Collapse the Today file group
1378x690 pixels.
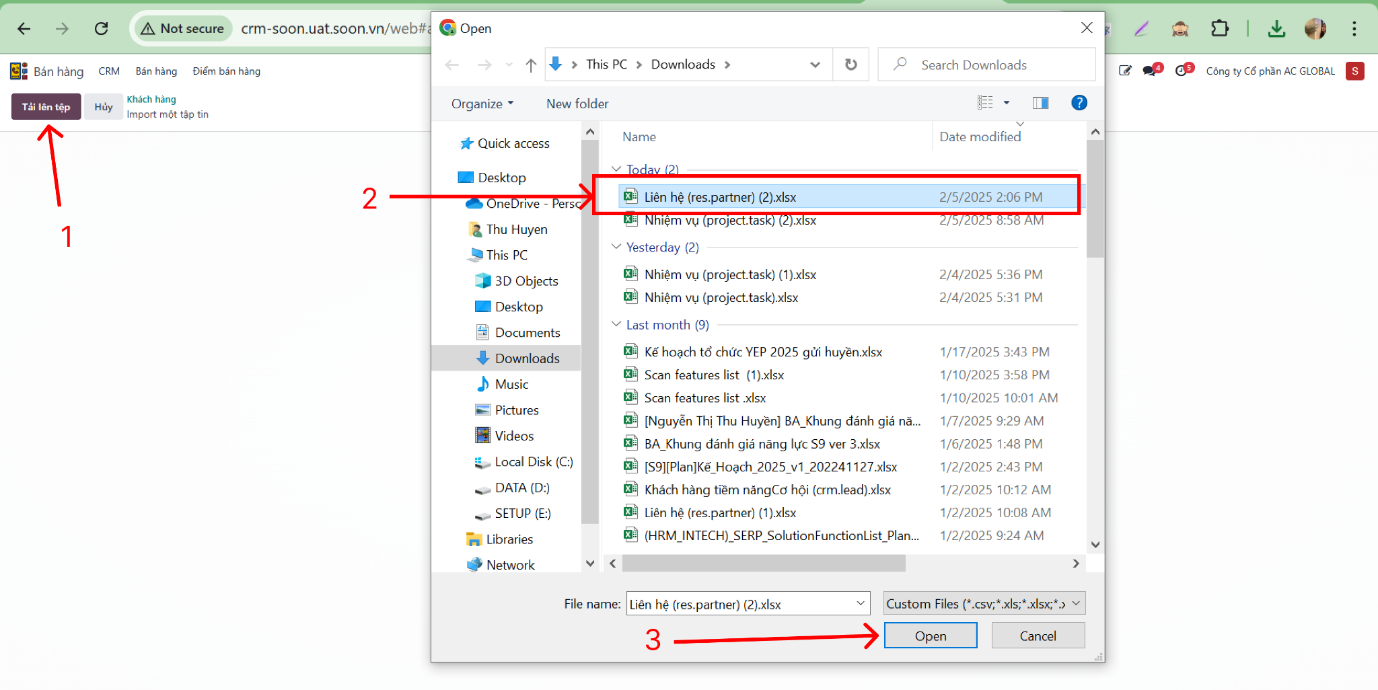click(615, 170)
